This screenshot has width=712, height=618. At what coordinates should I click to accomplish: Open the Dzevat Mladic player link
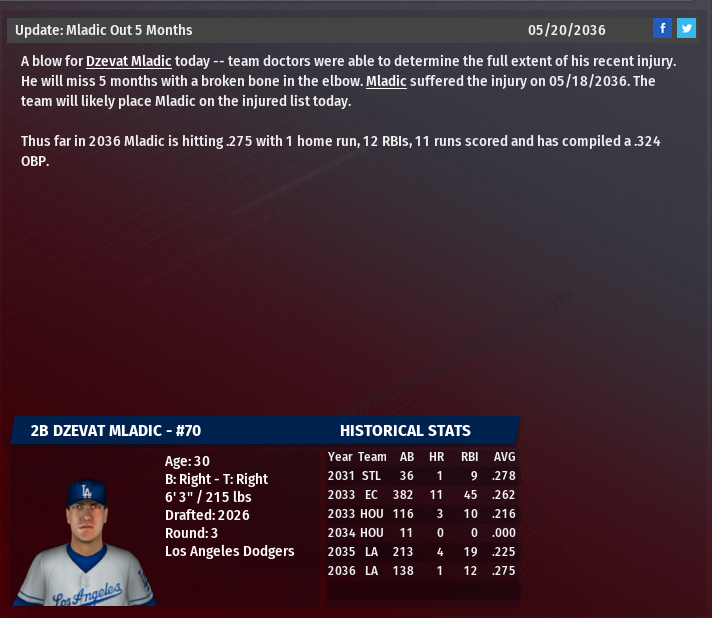pos(129,62)
